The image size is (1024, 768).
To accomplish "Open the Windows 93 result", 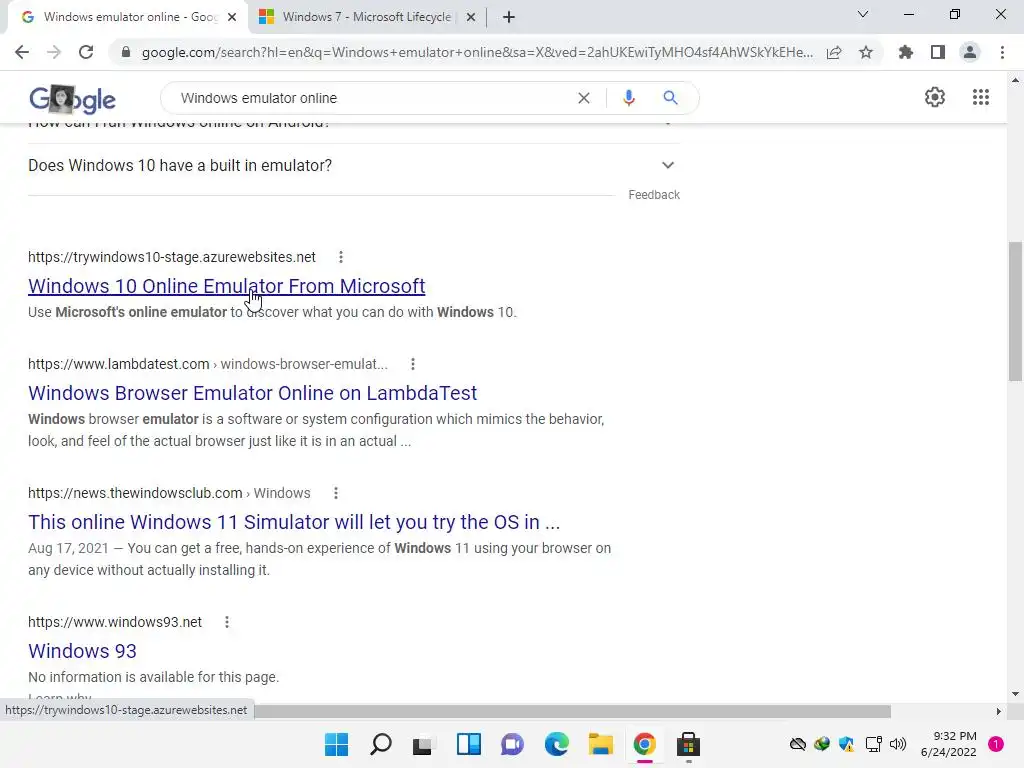I will (82, 651).
